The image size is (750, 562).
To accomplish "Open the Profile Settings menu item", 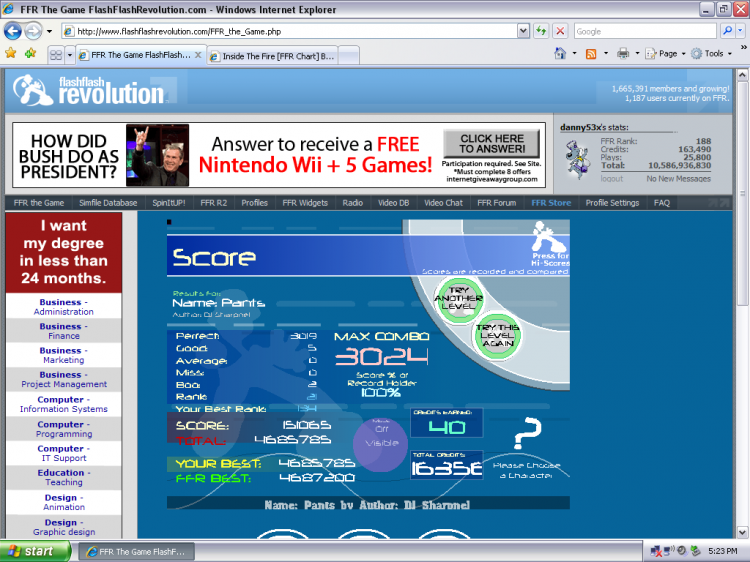I will [612, 203].
